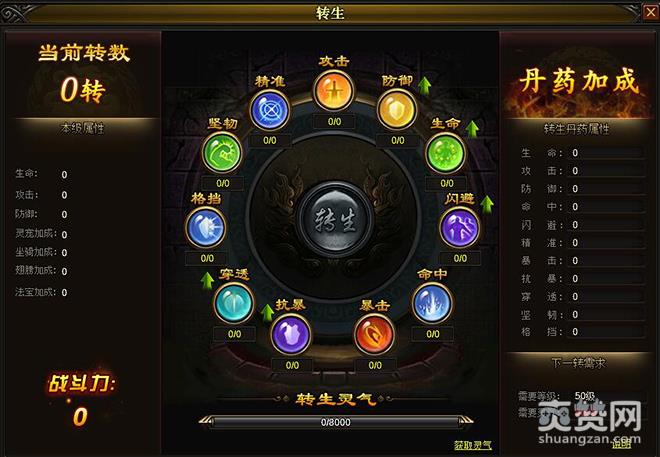Click the blue 命中 hit orb

click(x=432, y=303)
